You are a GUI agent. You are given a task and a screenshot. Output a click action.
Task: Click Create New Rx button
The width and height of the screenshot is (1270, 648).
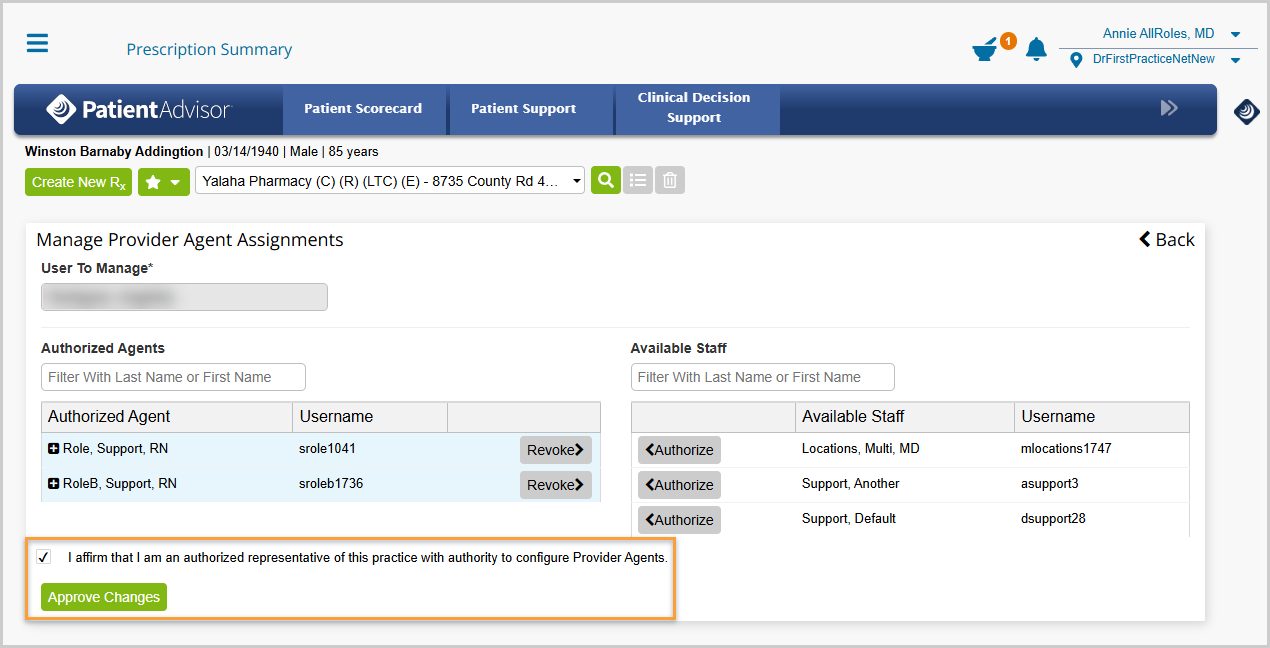pos(79,182)
